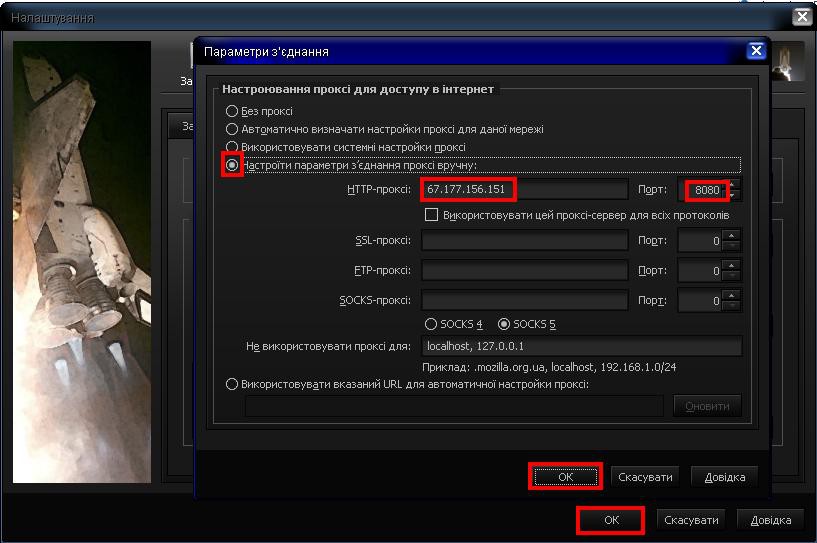The height and width of the screenshot is (543, 817).
Task: Confirm connection settings with OK
Action: [566, 477]
